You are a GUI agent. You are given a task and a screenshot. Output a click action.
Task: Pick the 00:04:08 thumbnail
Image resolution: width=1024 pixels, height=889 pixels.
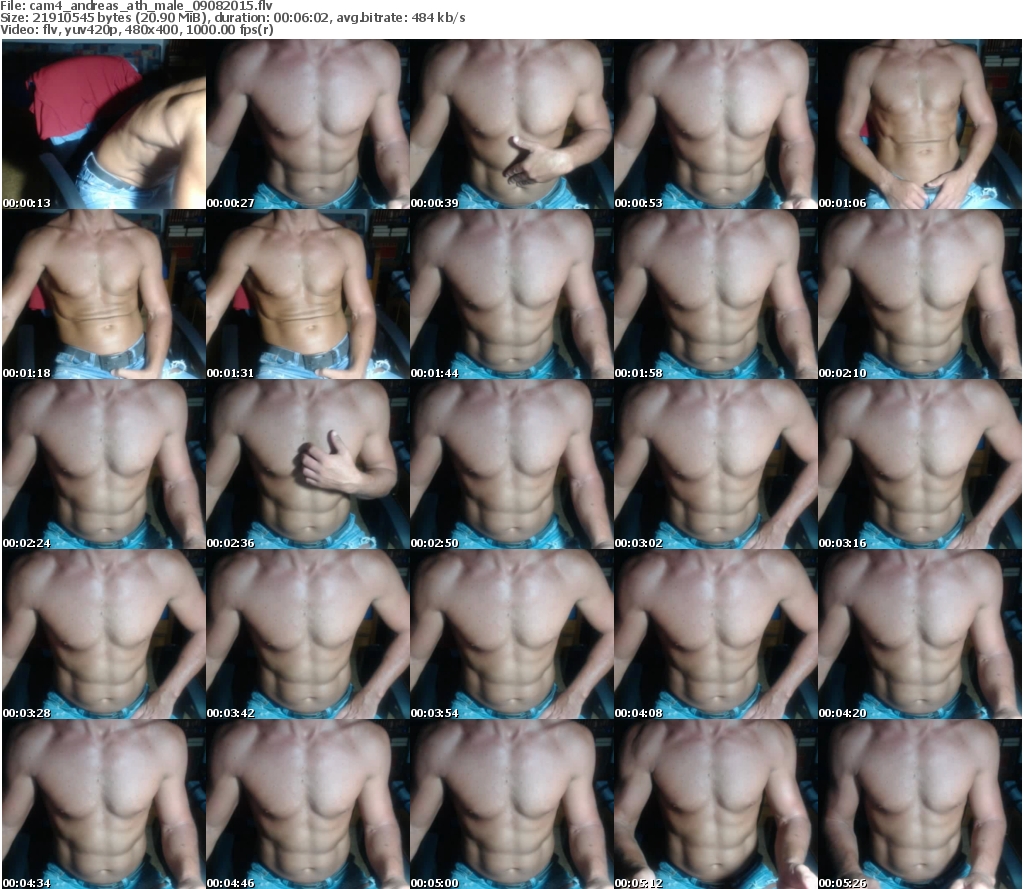tap(716, 634)
